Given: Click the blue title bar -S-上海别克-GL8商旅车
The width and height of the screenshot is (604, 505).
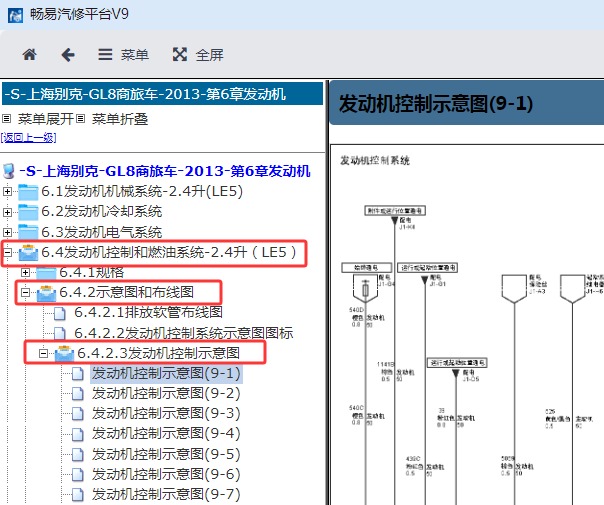Looking at the screenshot, I should click(x=162, y=94).
